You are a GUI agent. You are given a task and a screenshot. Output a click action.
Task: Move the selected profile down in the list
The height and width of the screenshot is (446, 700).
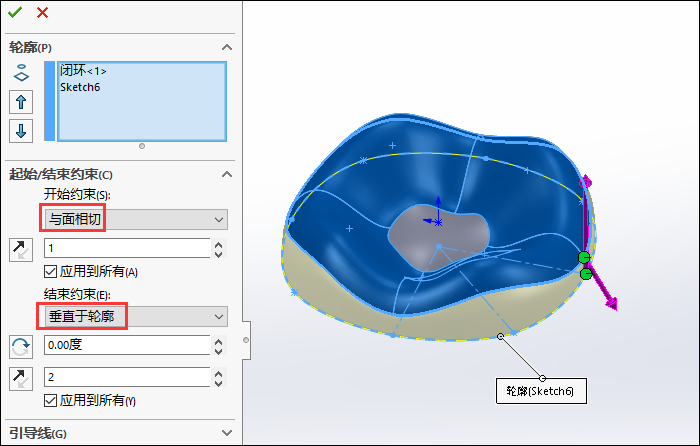tap(21, 131)
